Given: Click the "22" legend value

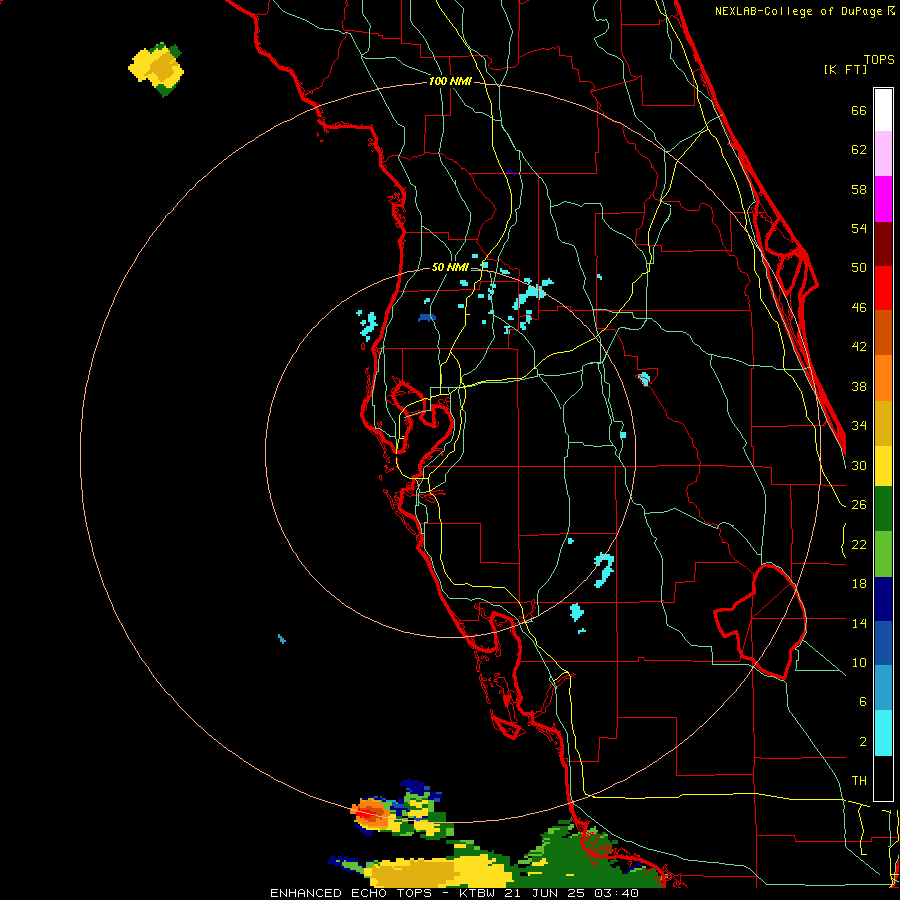Looking at the screenshot, I should (x=859, y=545).
